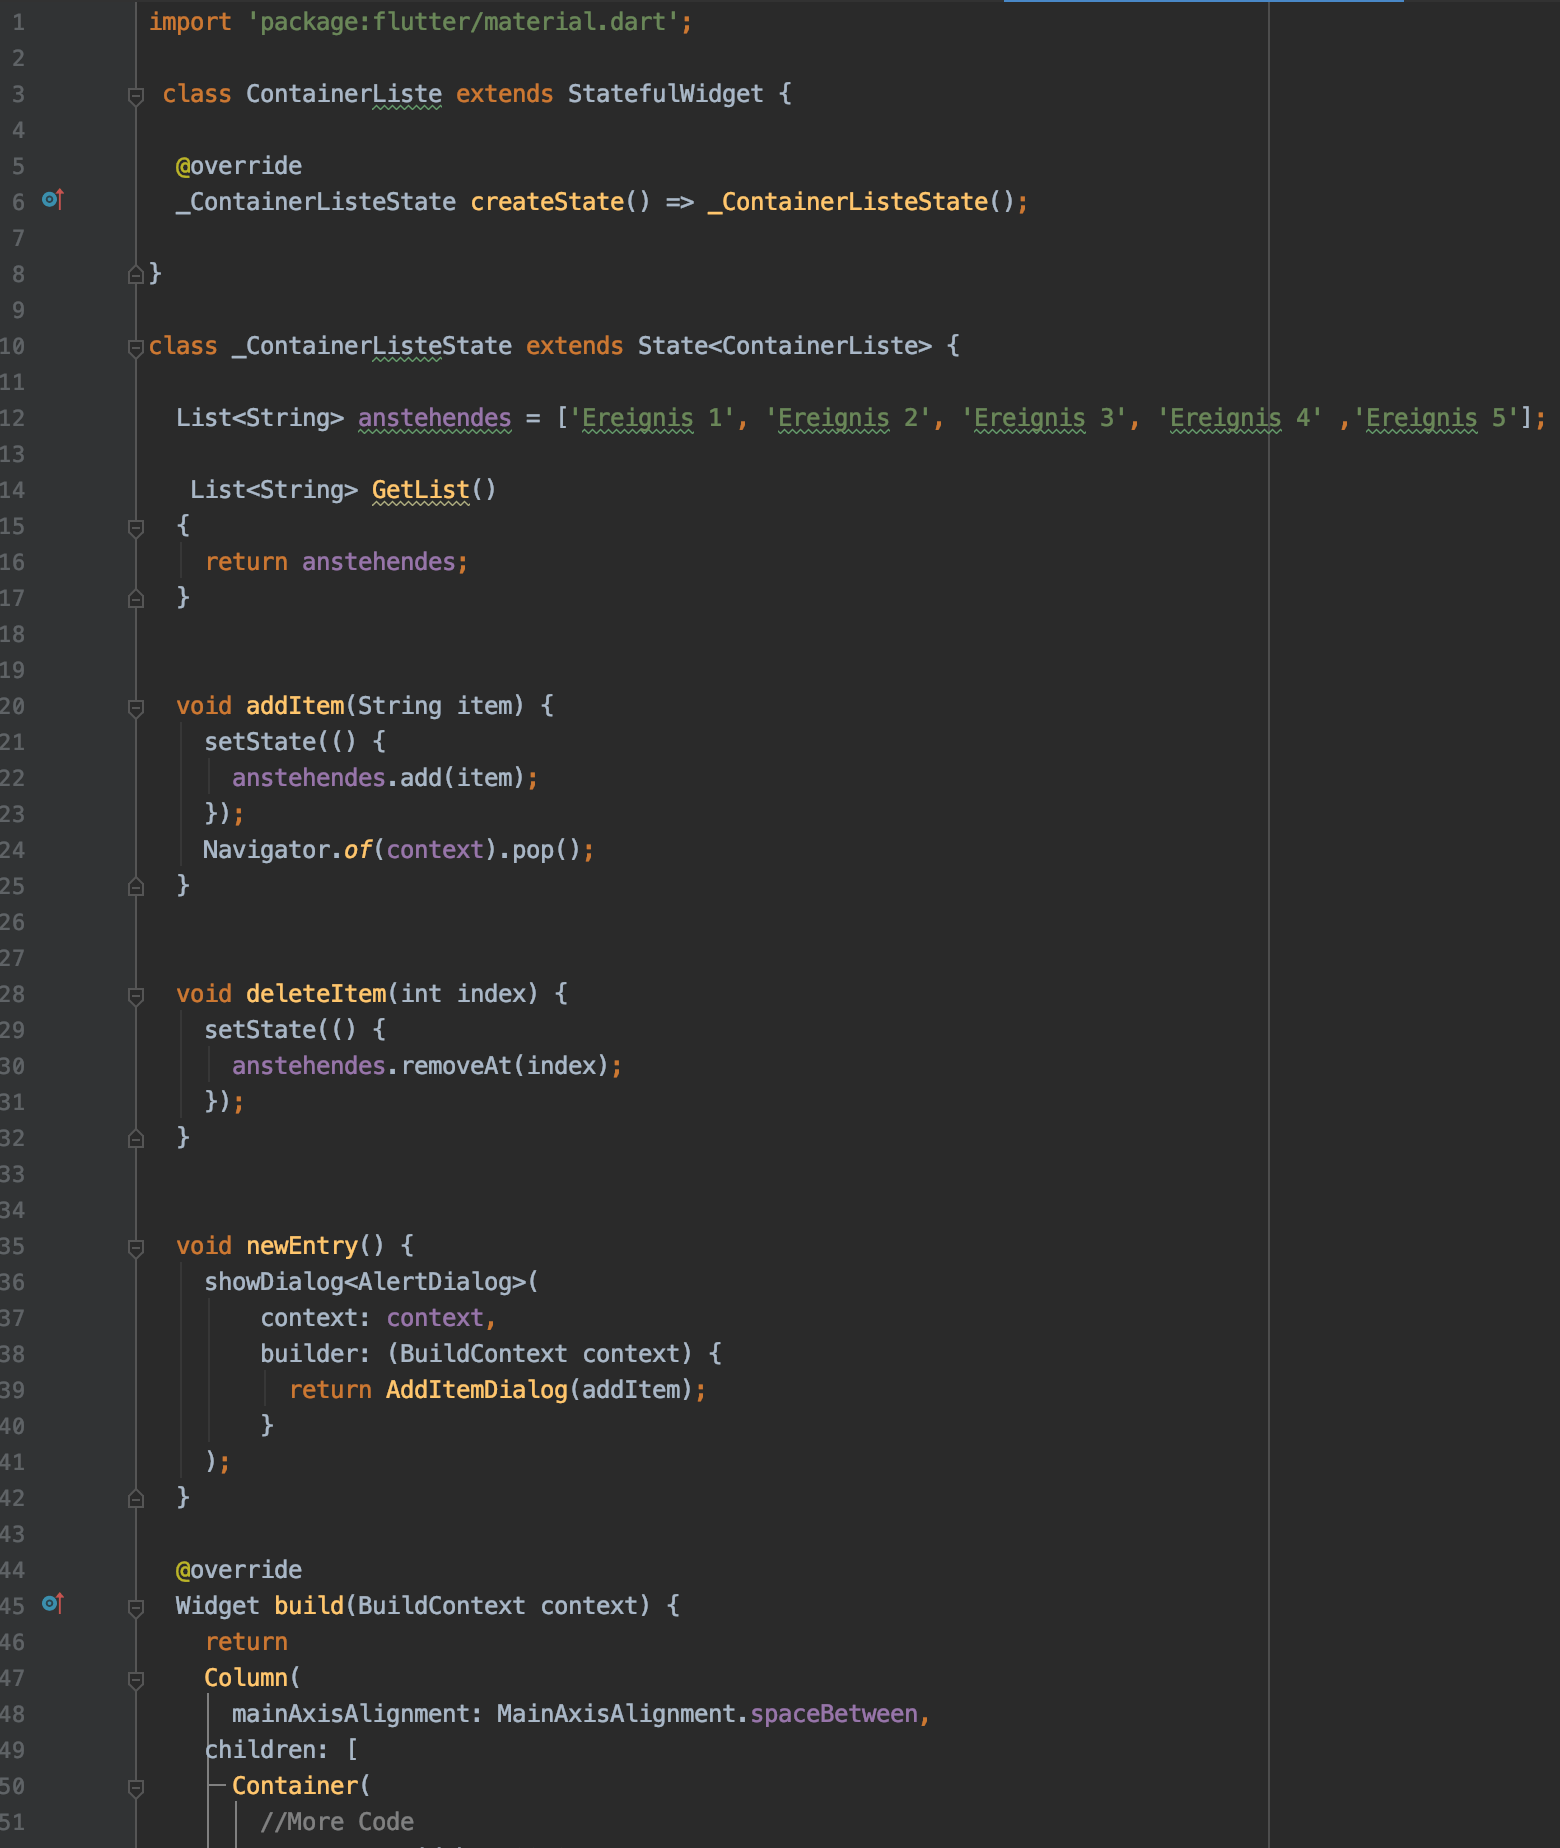Click the deleteItem method name
Screen dimensions: 1560x1848
click(x=316, y=994)
